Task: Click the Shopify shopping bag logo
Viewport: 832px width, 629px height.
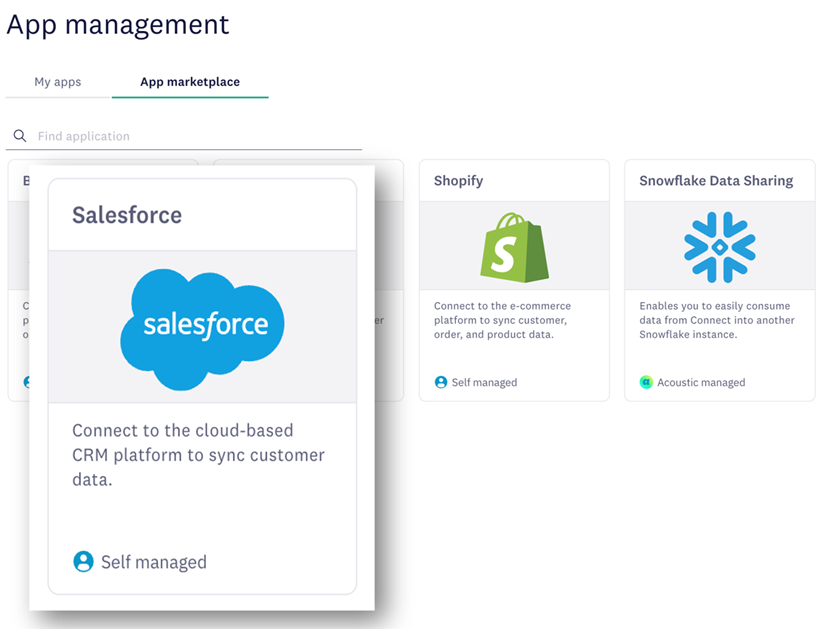Action: [514, 246]
